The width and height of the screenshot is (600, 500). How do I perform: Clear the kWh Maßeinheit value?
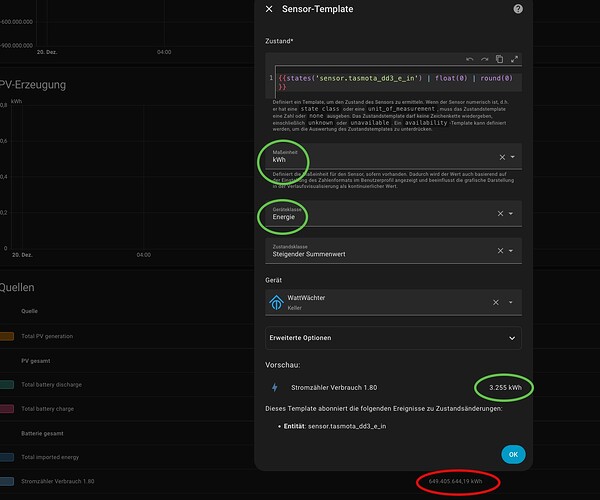click(x=502, y=157)
